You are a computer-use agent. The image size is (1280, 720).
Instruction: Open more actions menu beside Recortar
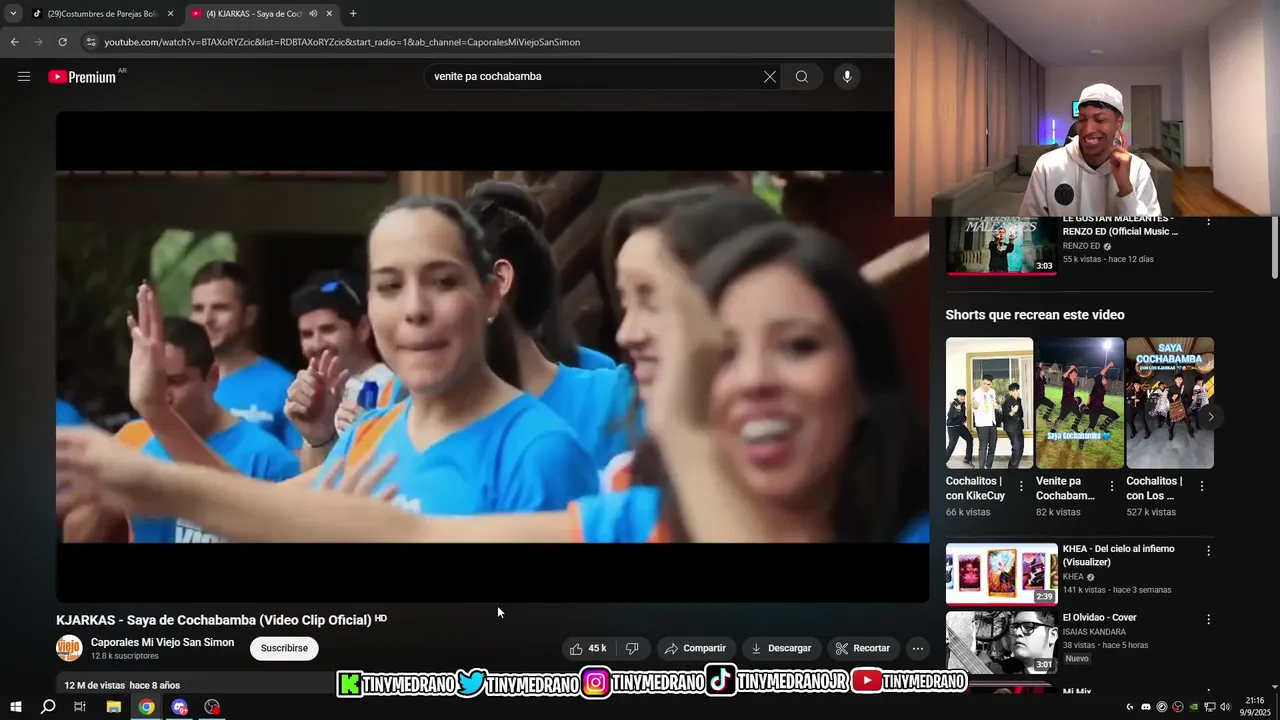click(918, 648)
